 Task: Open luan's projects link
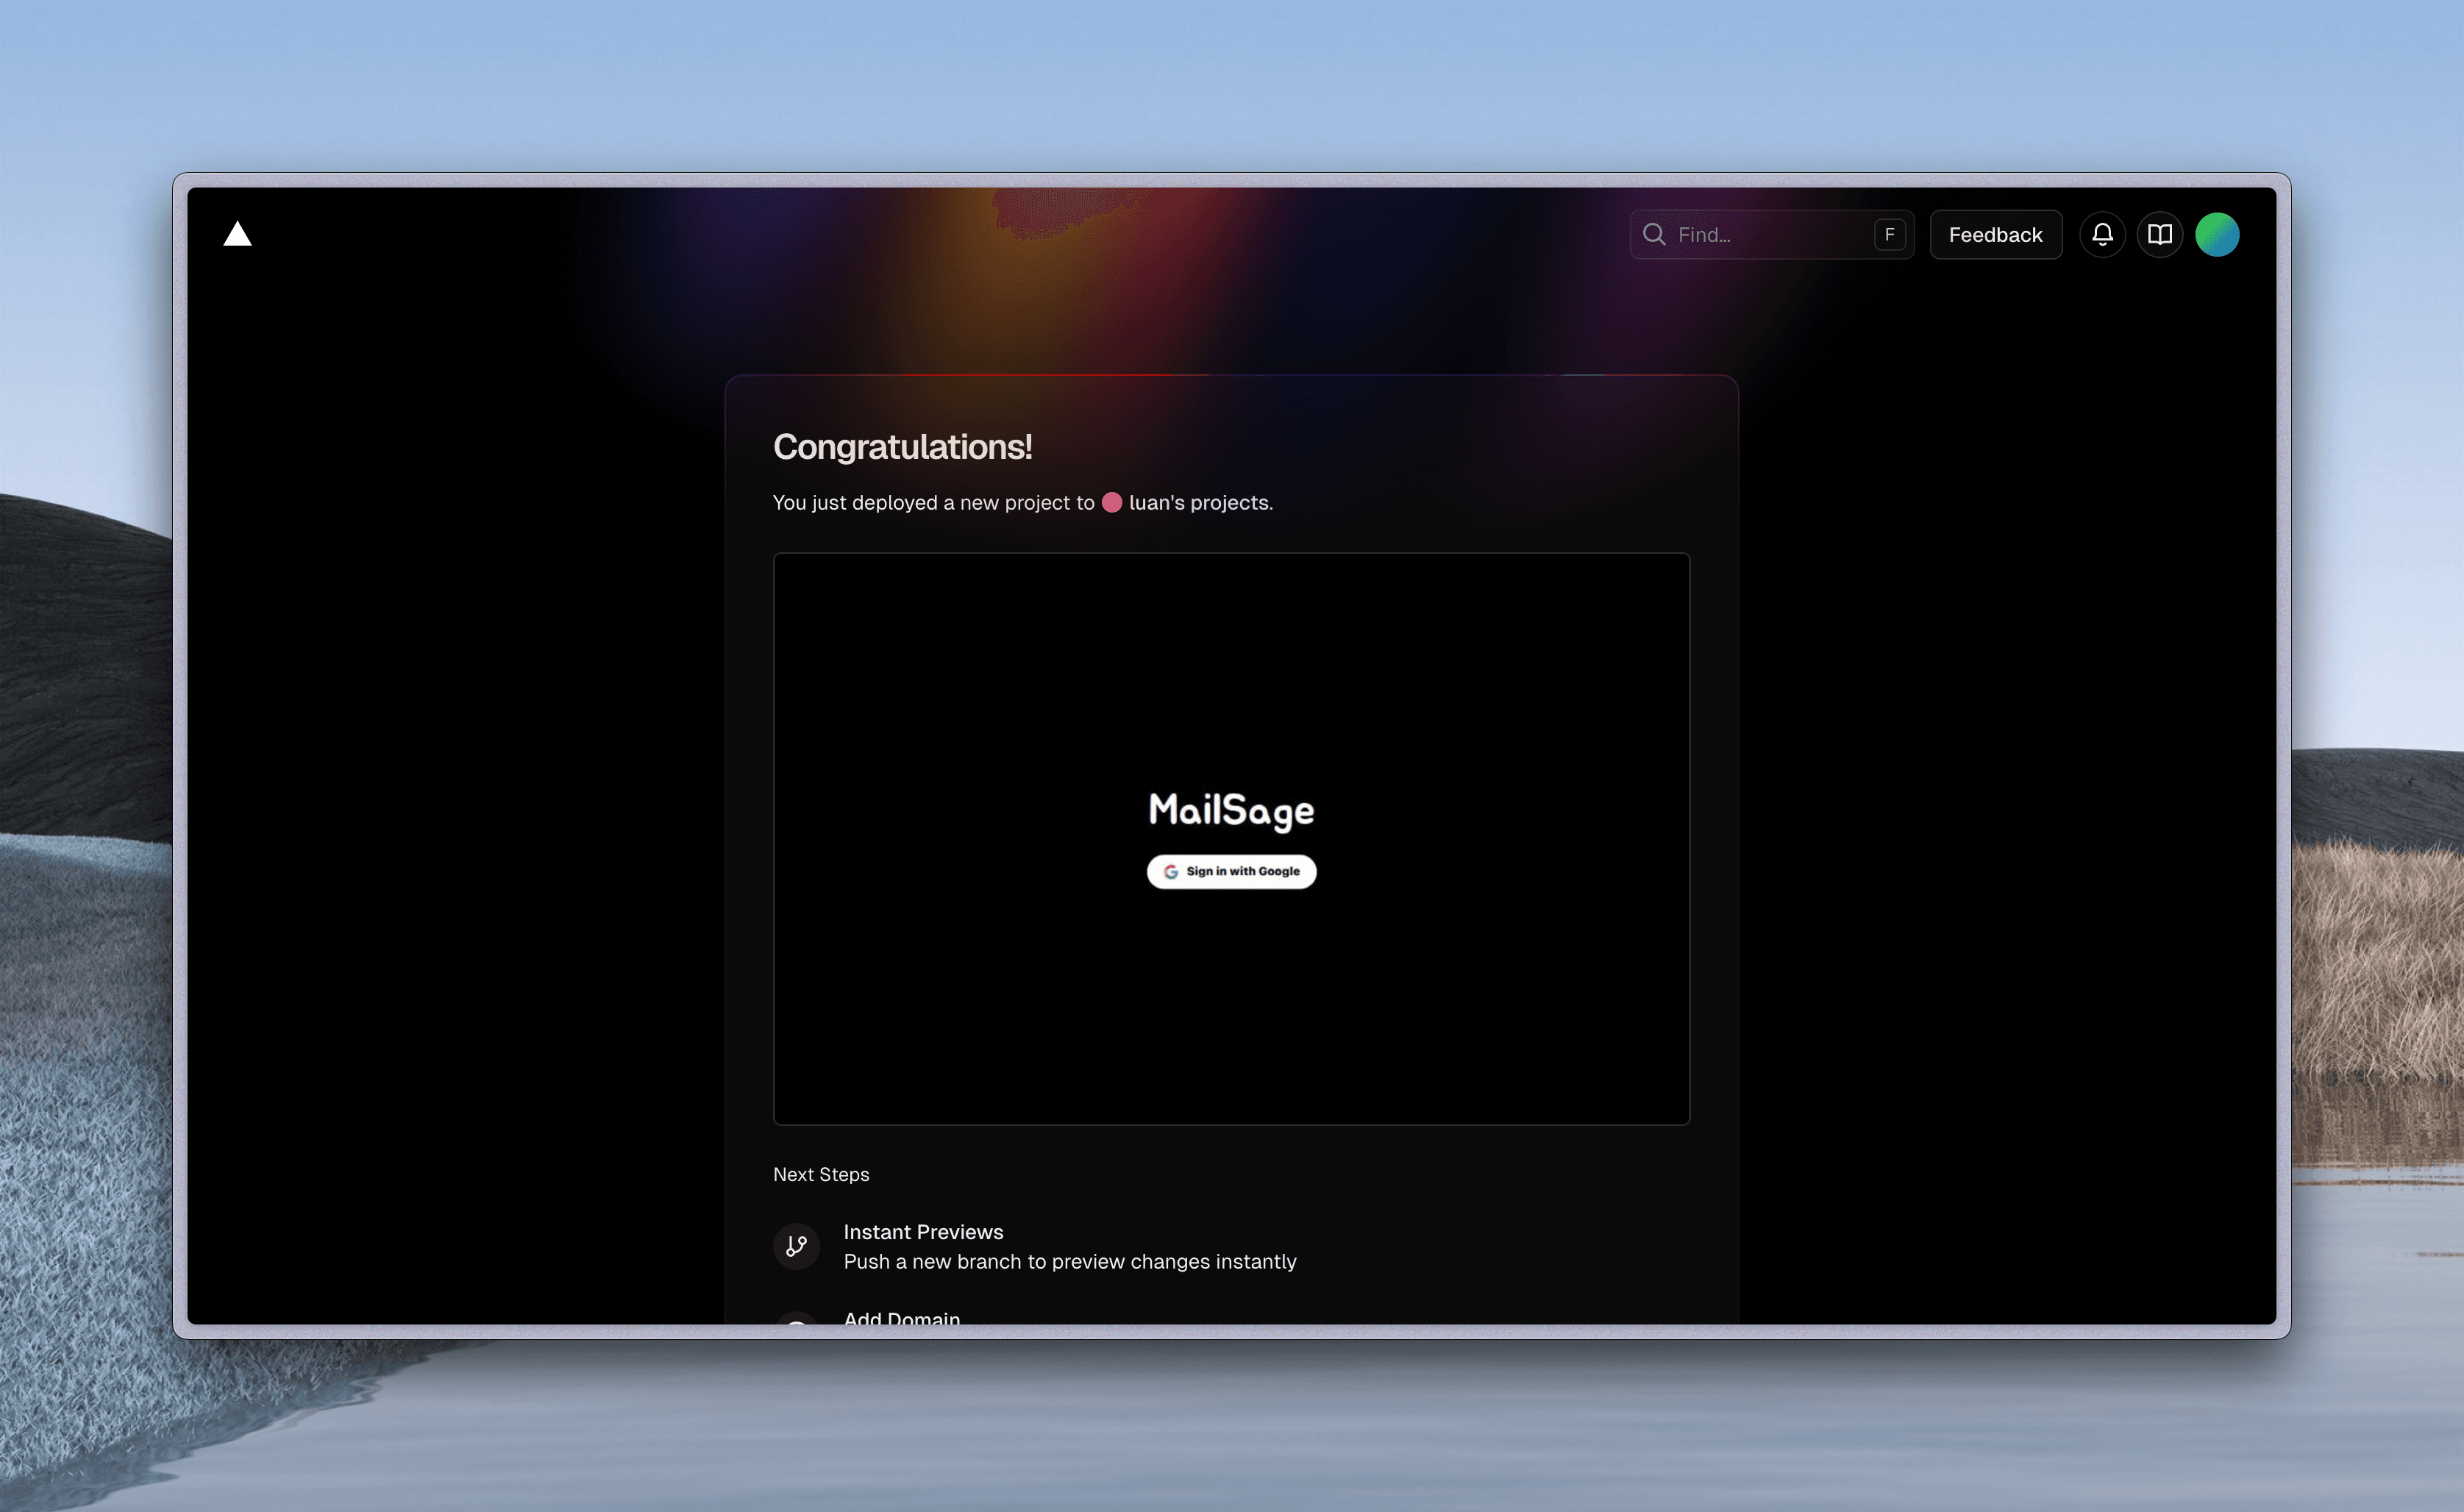pyautogui.click(x=1200, y=502)
